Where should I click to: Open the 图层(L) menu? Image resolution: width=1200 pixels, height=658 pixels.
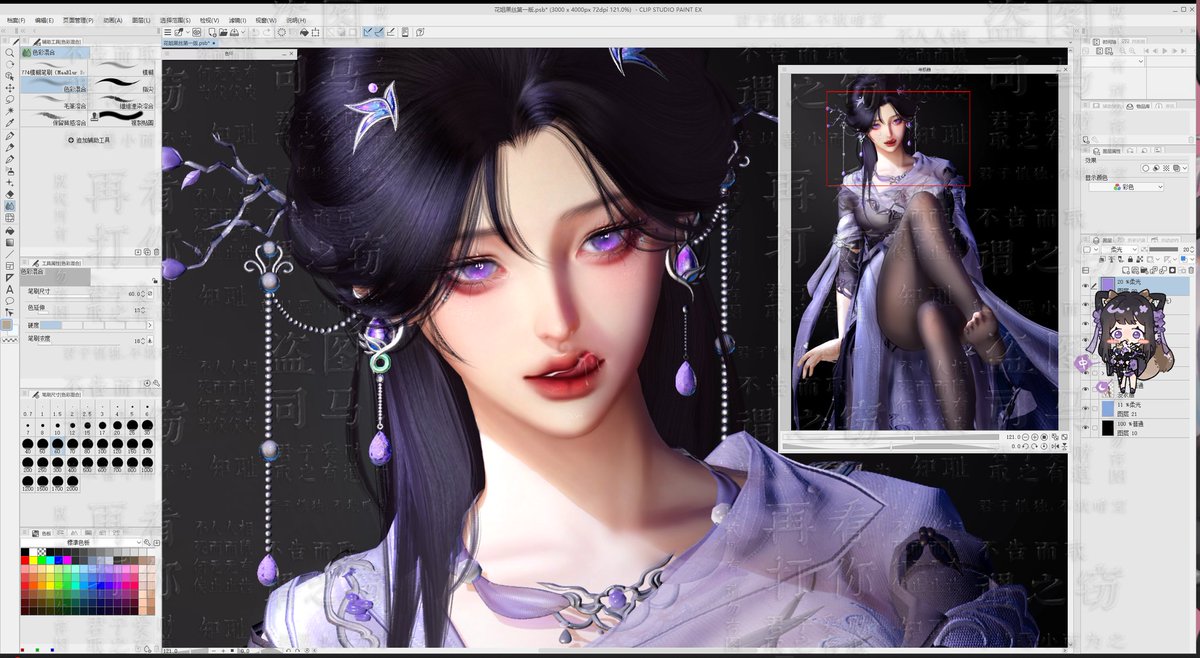click(141, 20)
